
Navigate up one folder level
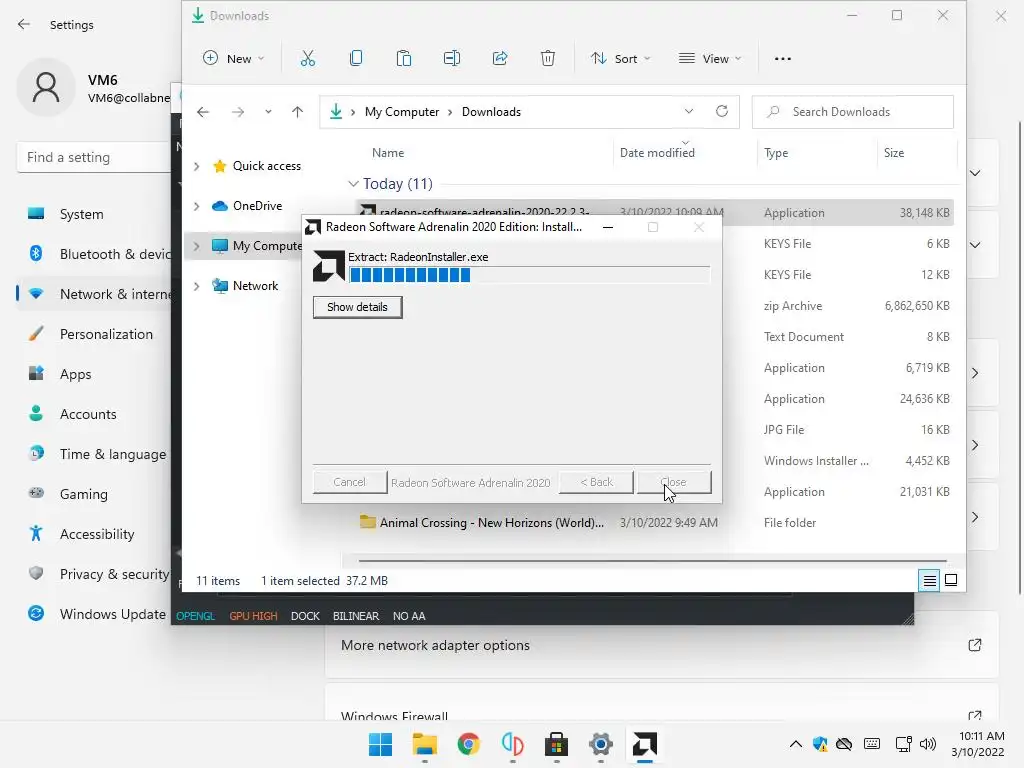297,112
